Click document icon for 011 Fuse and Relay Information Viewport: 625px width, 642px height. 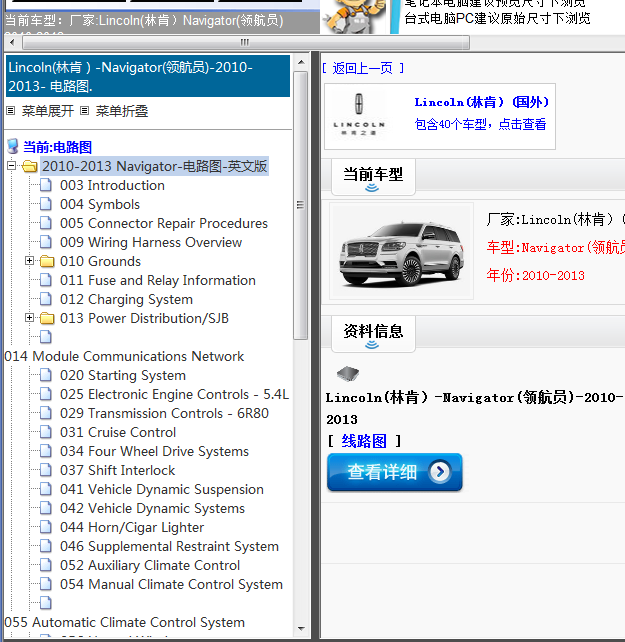click(x=46, y=280)
